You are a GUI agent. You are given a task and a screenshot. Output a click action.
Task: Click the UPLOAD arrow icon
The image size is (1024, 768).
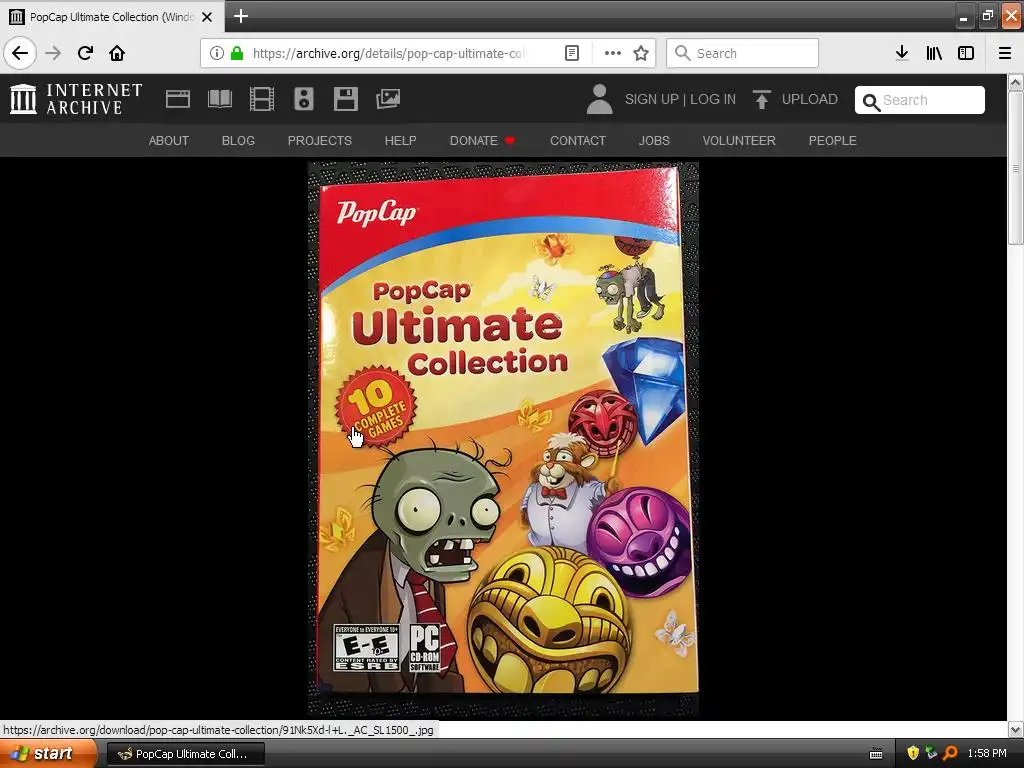tap(761, 99)
